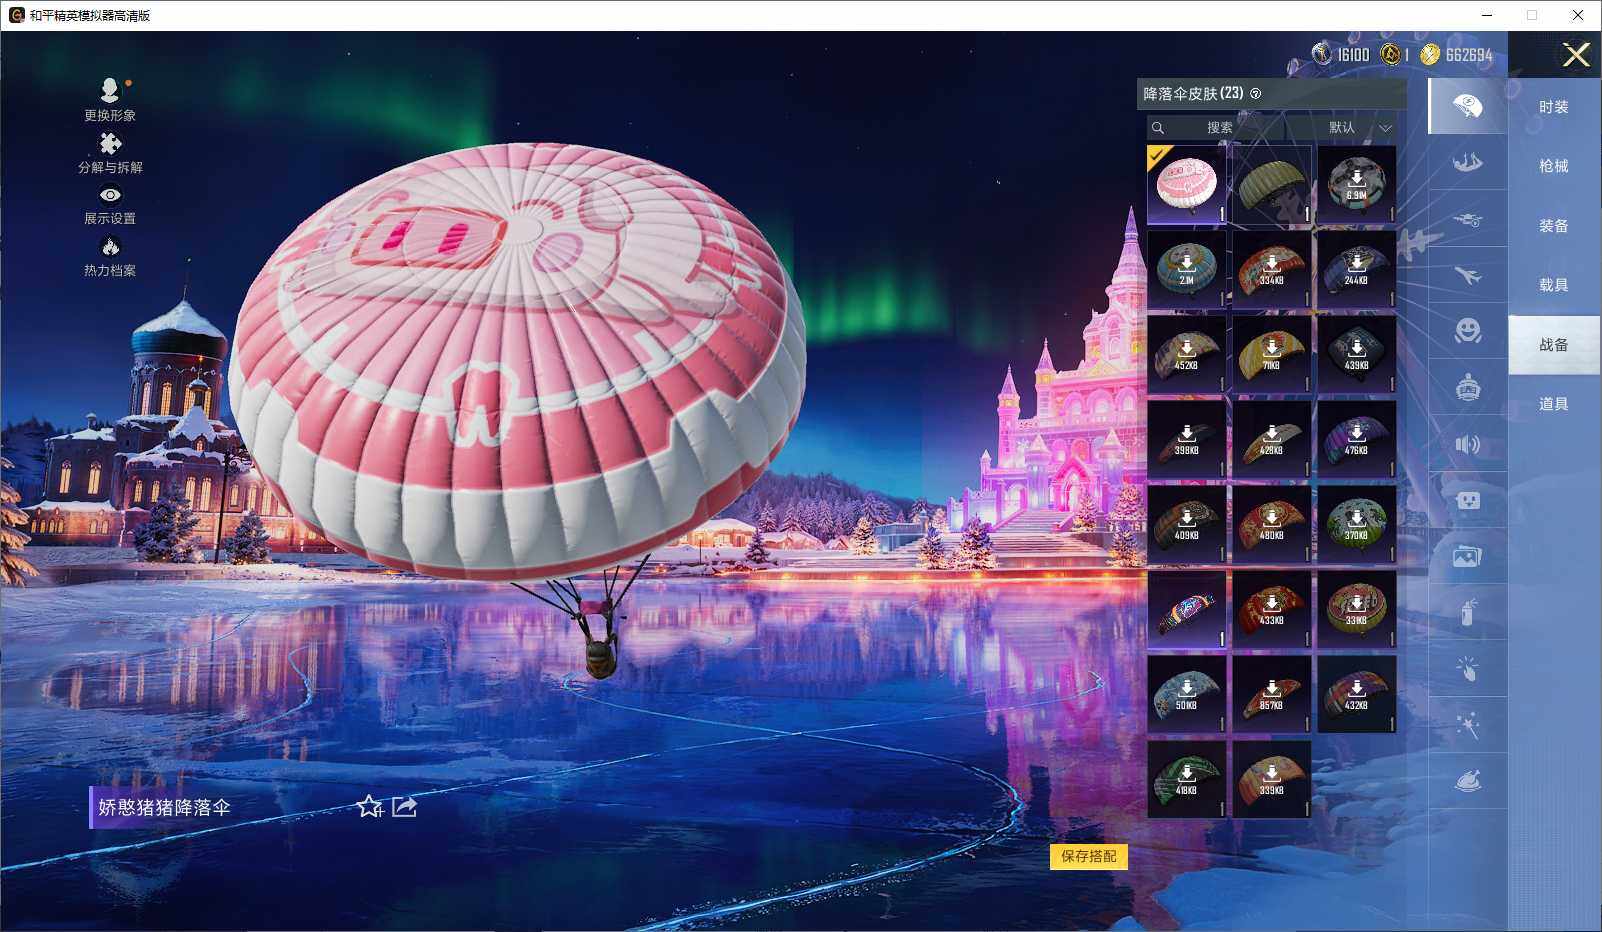1602x932 pixels.
Task: Click 保存搭配 to save the loadout
Action: point(1089,856)
